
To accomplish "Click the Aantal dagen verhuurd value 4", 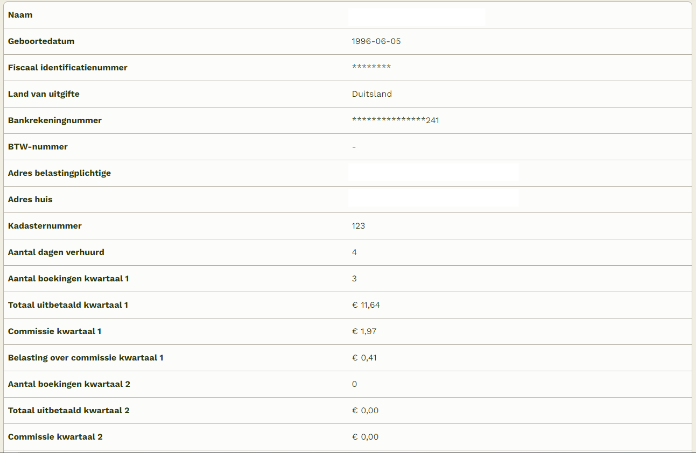I will [354, 252].
